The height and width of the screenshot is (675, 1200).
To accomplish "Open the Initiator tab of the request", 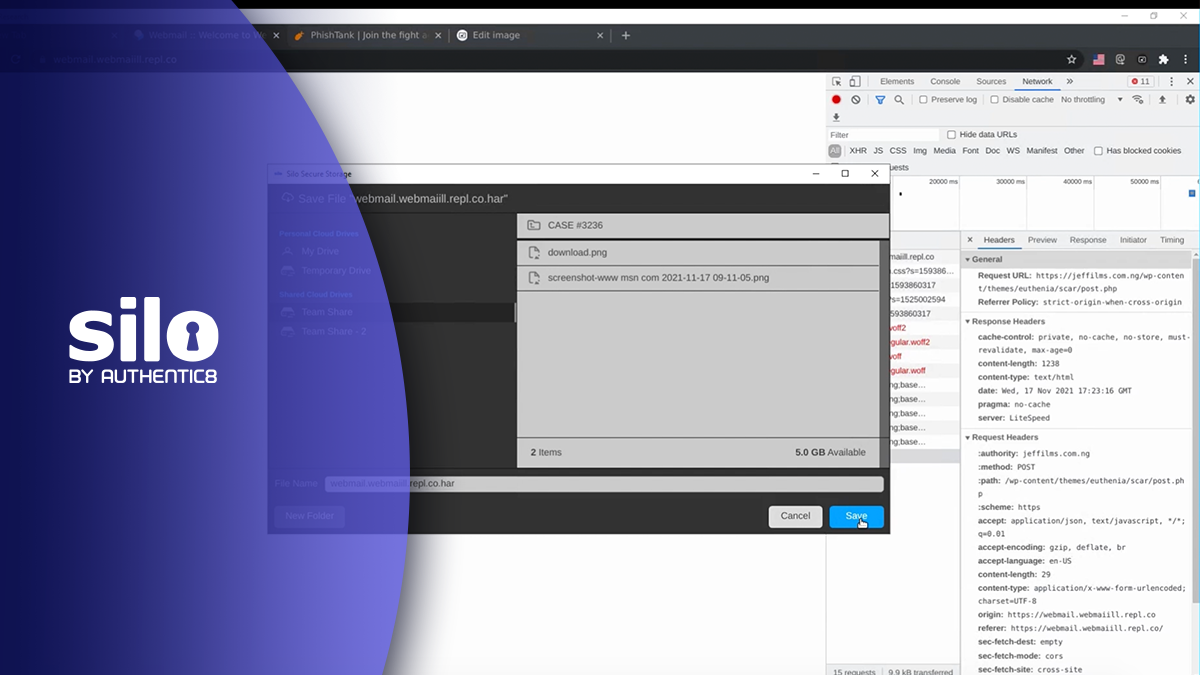I will click(x=1133, y=240).
